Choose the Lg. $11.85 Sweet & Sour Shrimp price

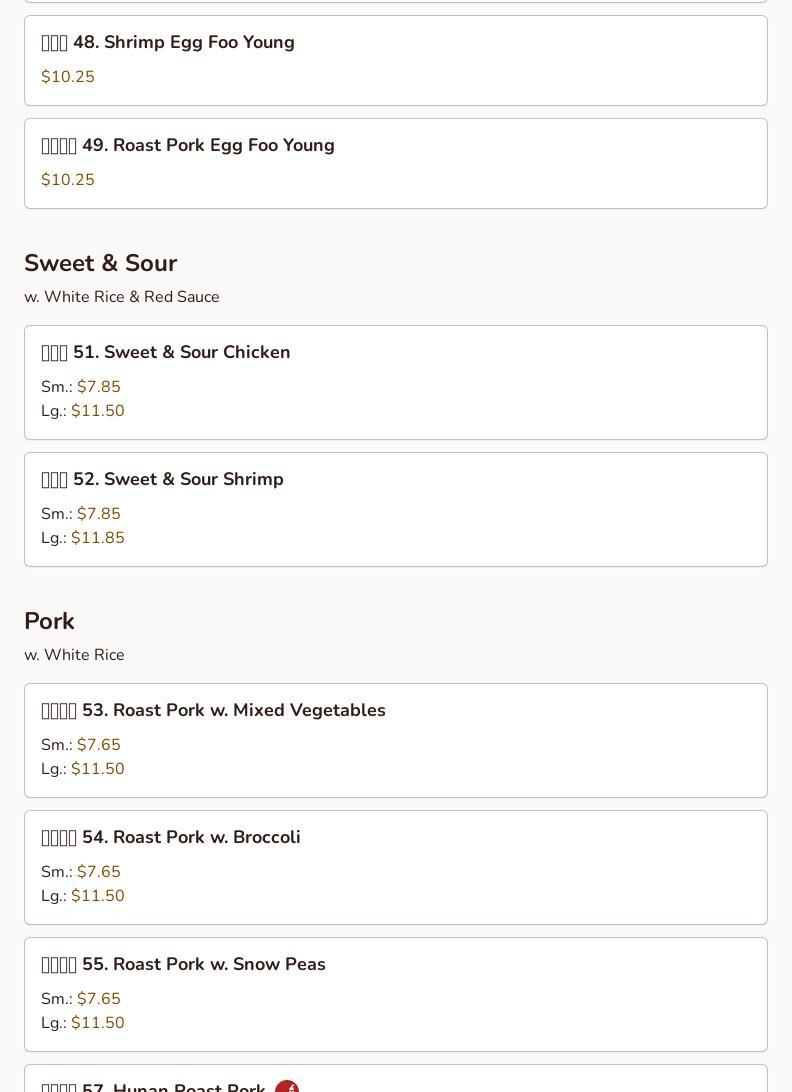tap(83, 538)
